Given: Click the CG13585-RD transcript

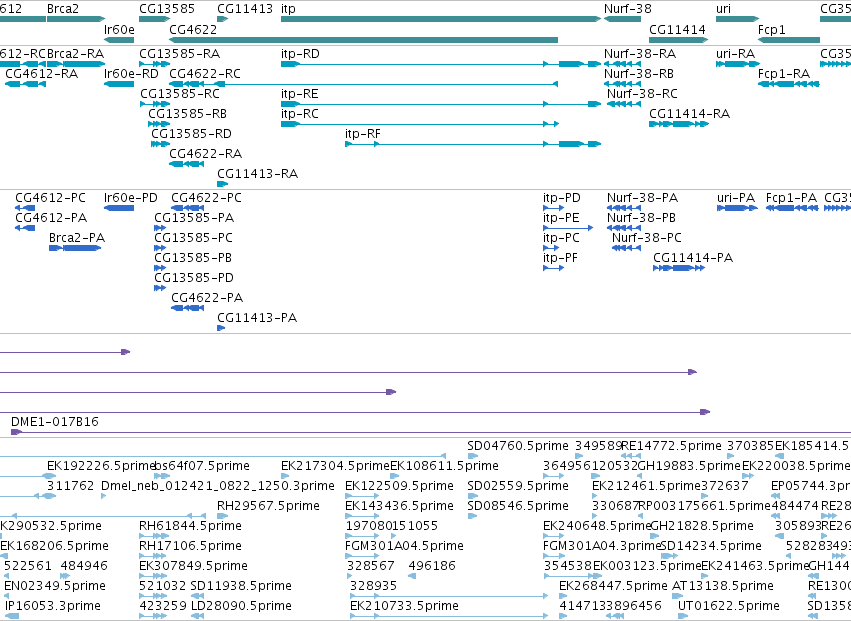Looking at the screenshot, I should pos(161,144).
